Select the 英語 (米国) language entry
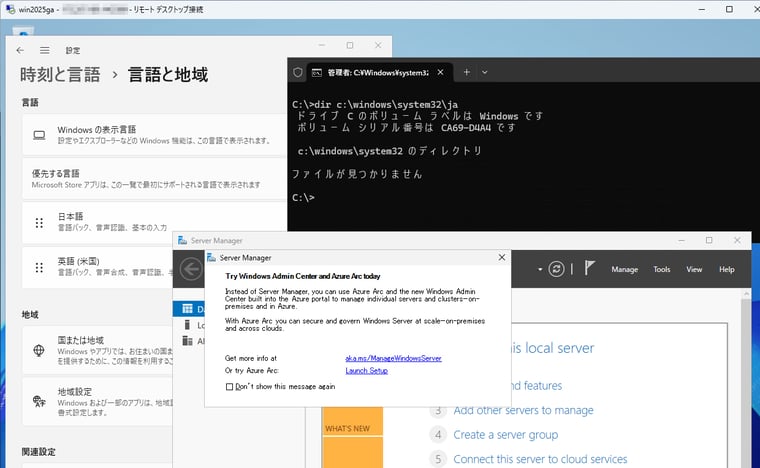Image resolution: width=760 pixels, height=468 pixels. click(99, 267)
